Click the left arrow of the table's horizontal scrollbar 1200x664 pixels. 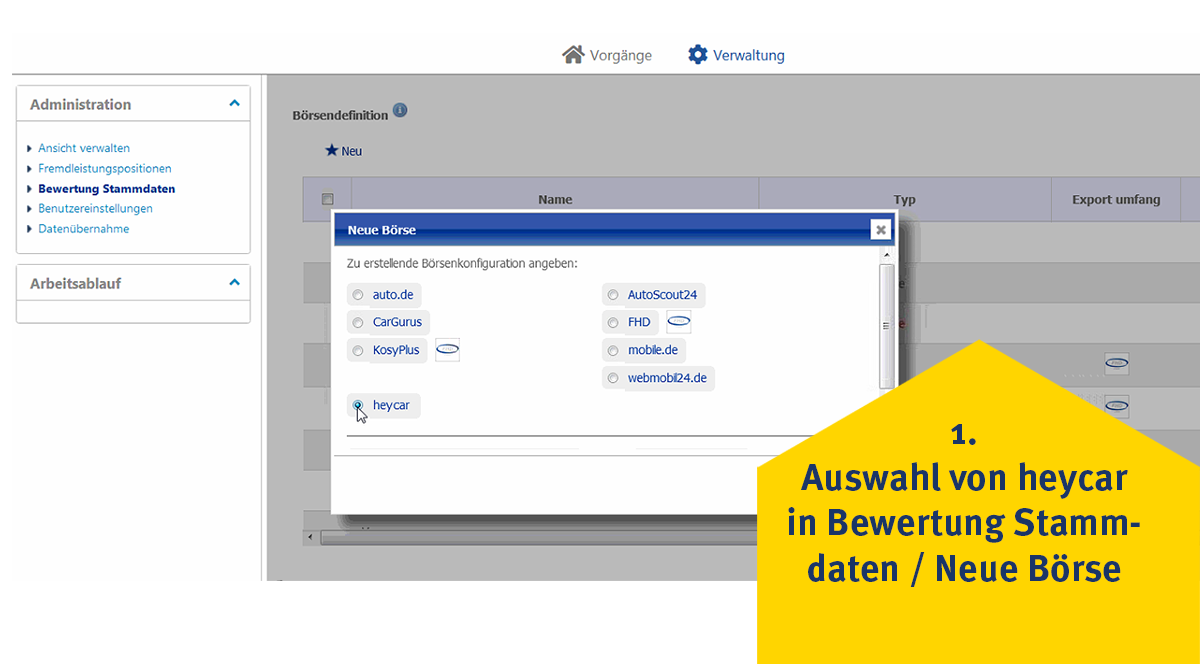click(310, 538)
